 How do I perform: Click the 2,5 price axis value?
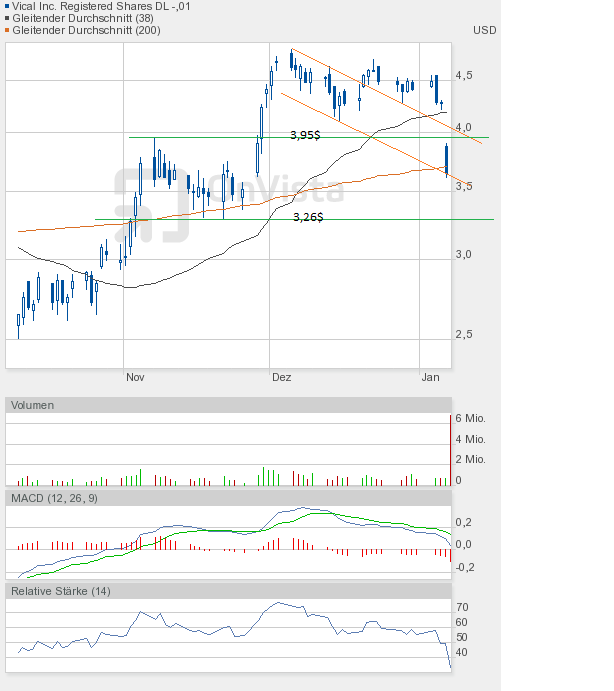464,334
